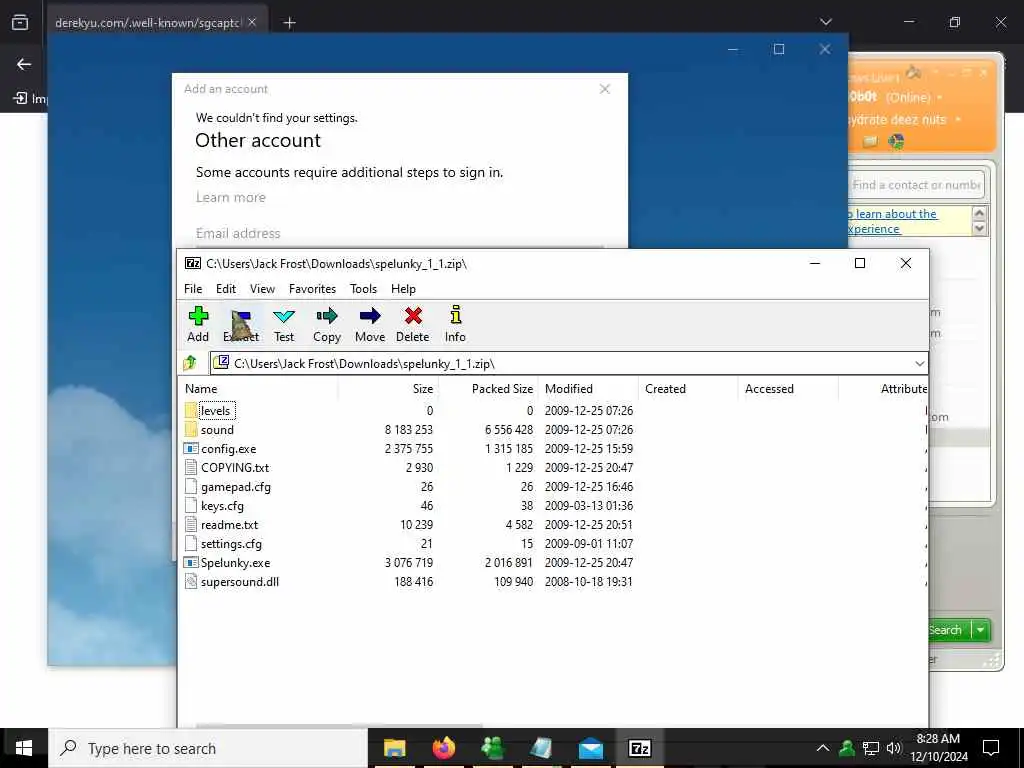This screenshot has height=768, width=1024.
Task: Open the notification center icon
Action: point(991,748)
